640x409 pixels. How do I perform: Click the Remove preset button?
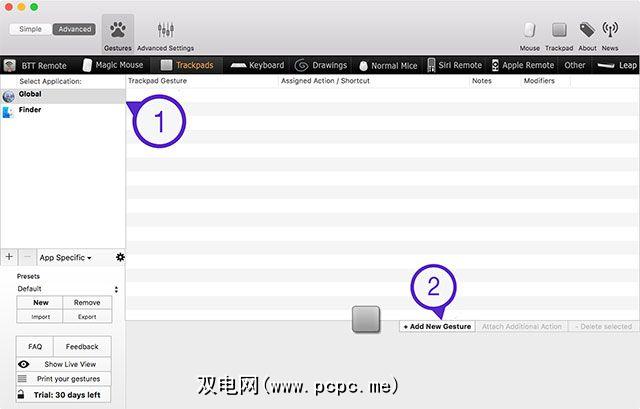pos(87,302)
